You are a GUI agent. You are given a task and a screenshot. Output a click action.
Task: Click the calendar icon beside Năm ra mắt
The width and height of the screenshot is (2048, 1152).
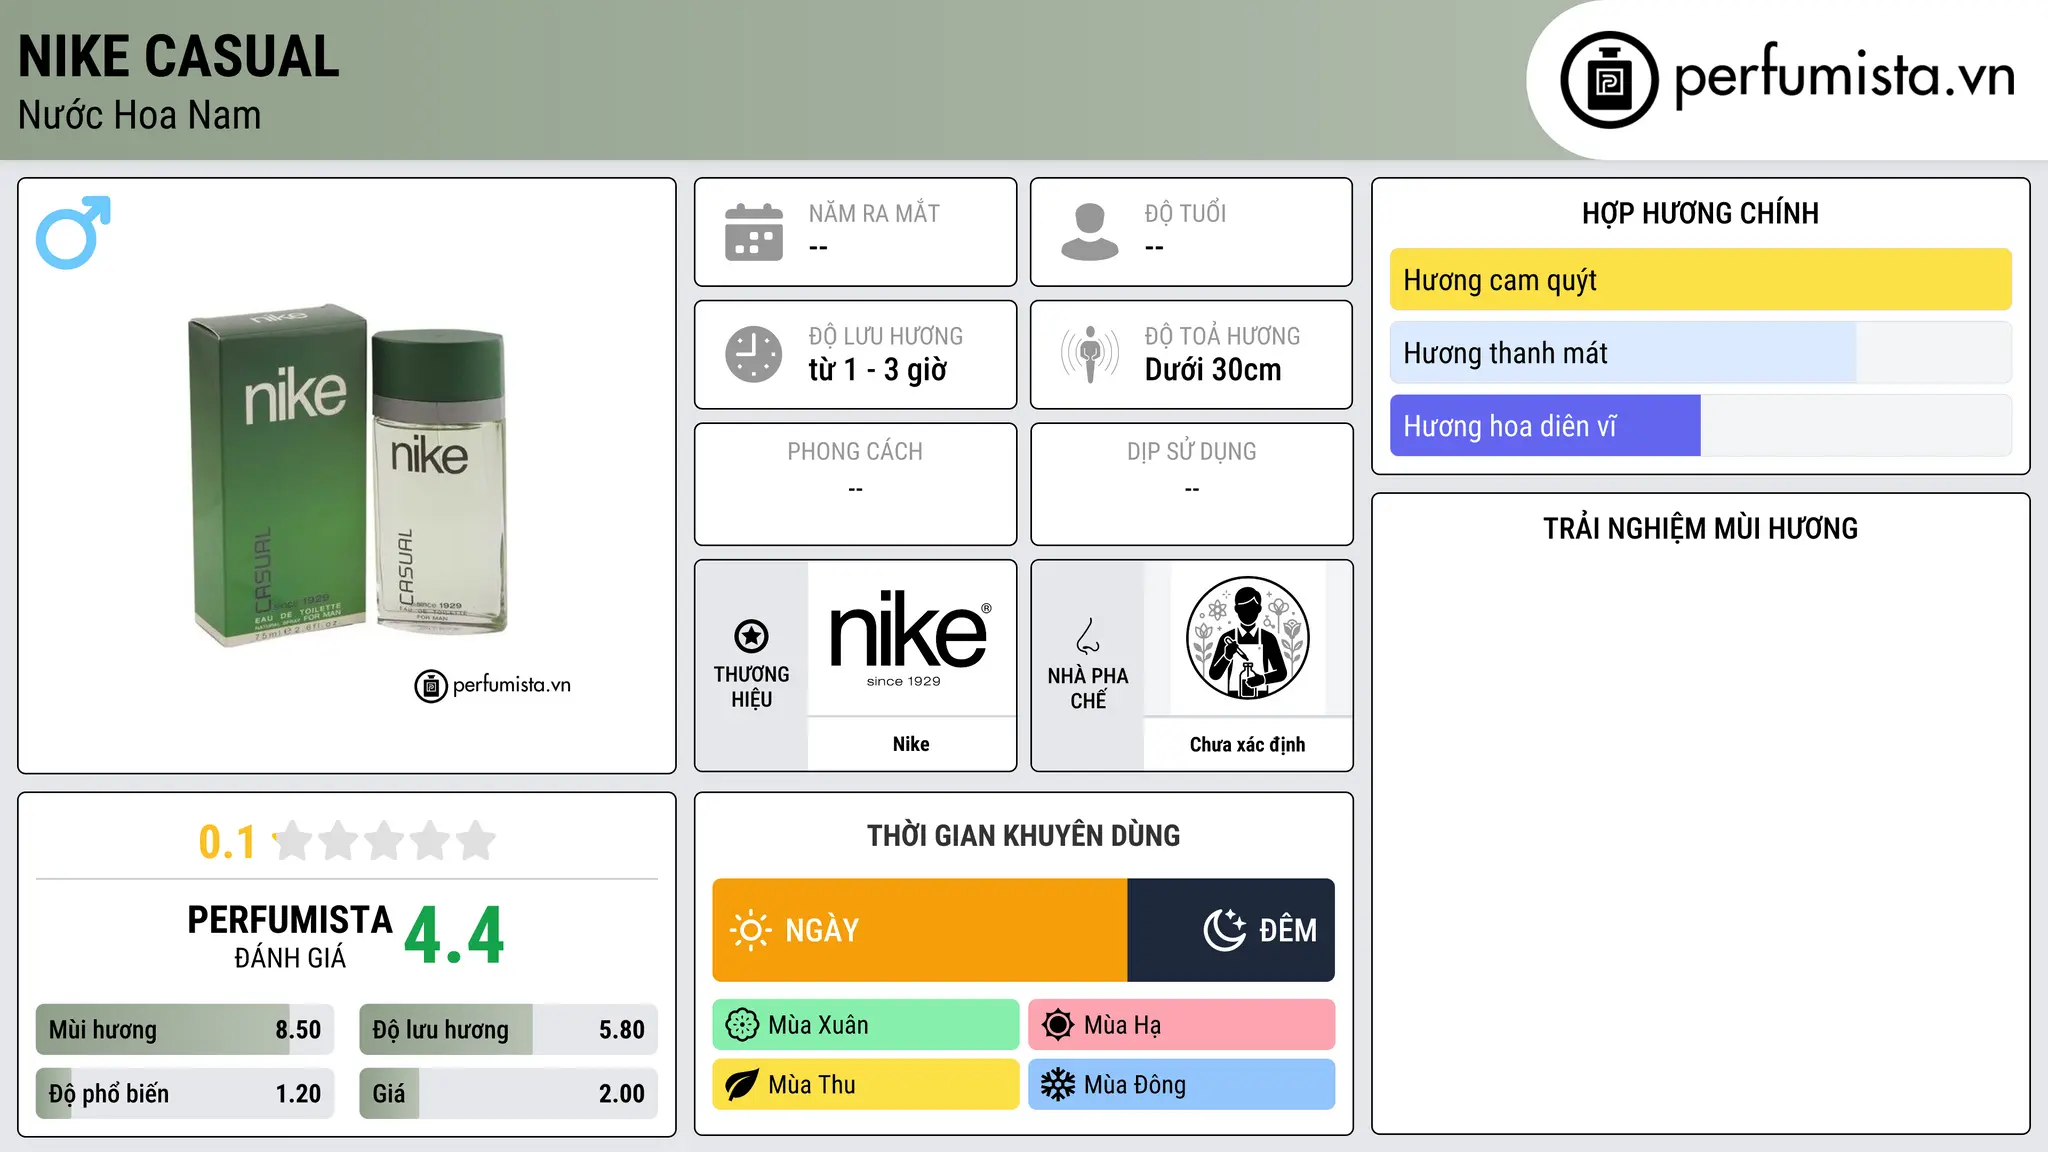click(x=754, y=232)
